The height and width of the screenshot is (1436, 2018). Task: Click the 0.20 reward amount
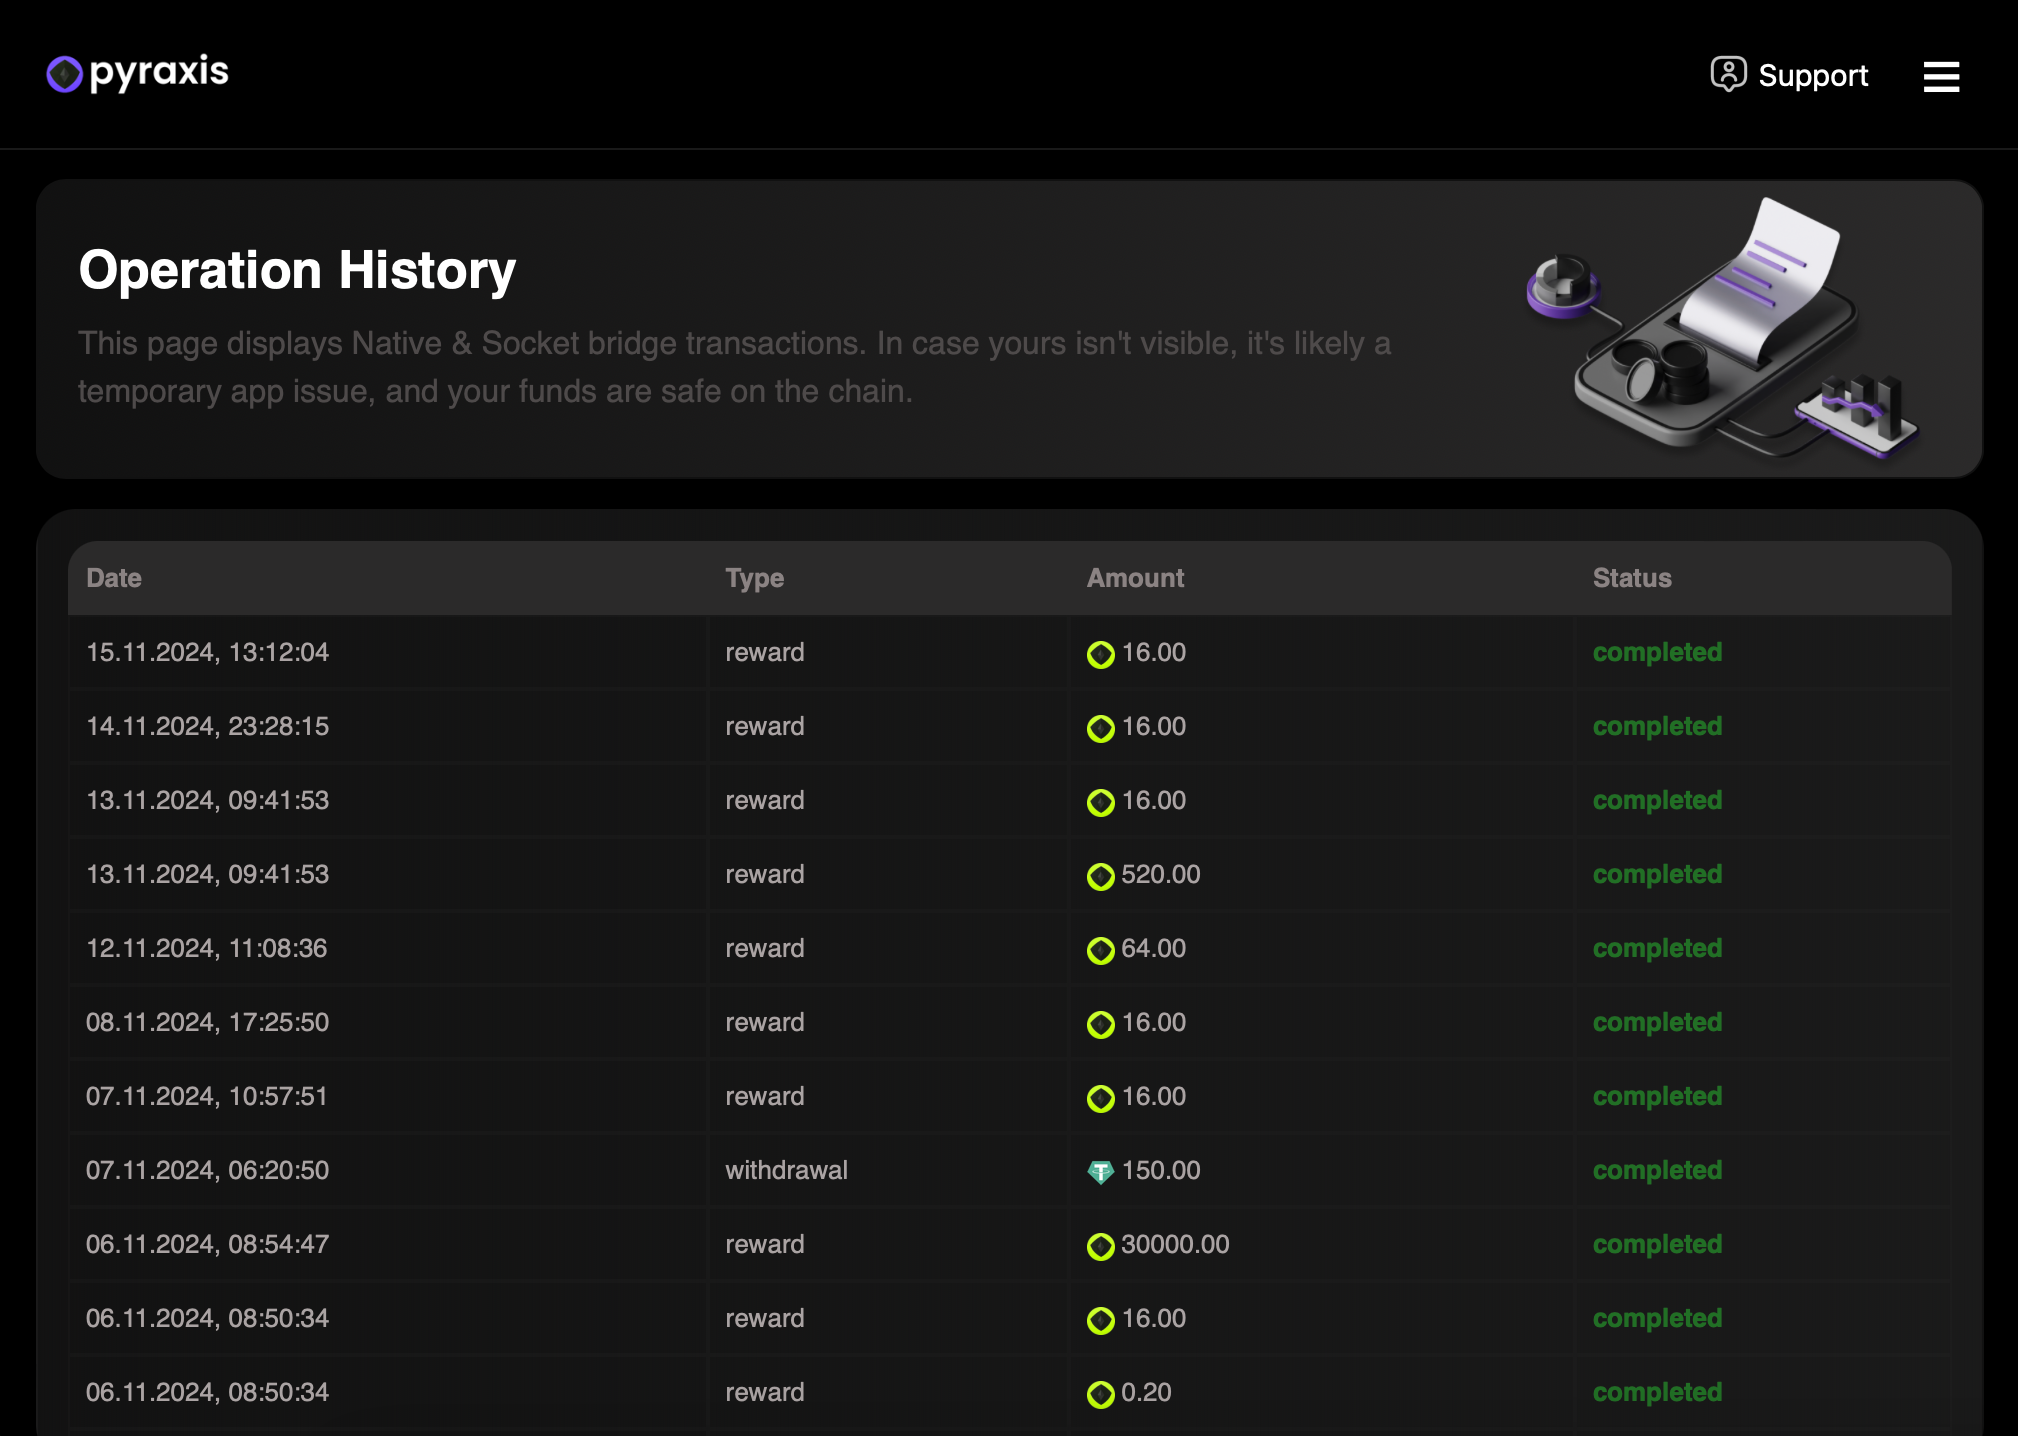coord(1146,1392)
